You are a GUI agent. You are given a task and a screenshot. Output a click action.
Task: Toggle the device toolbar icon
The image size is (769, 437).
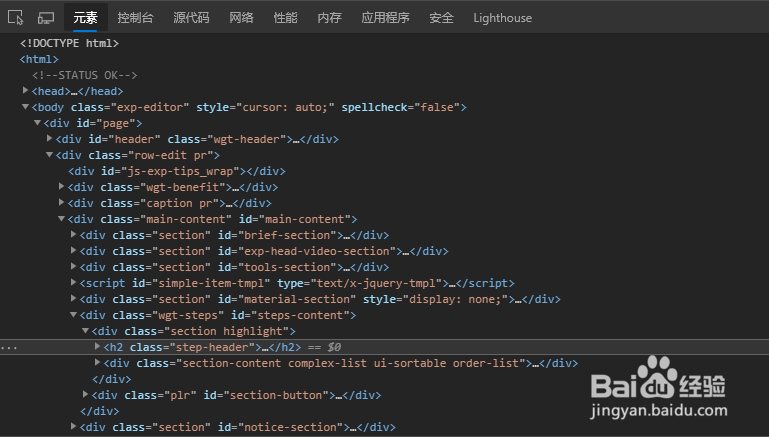[46, 18]
